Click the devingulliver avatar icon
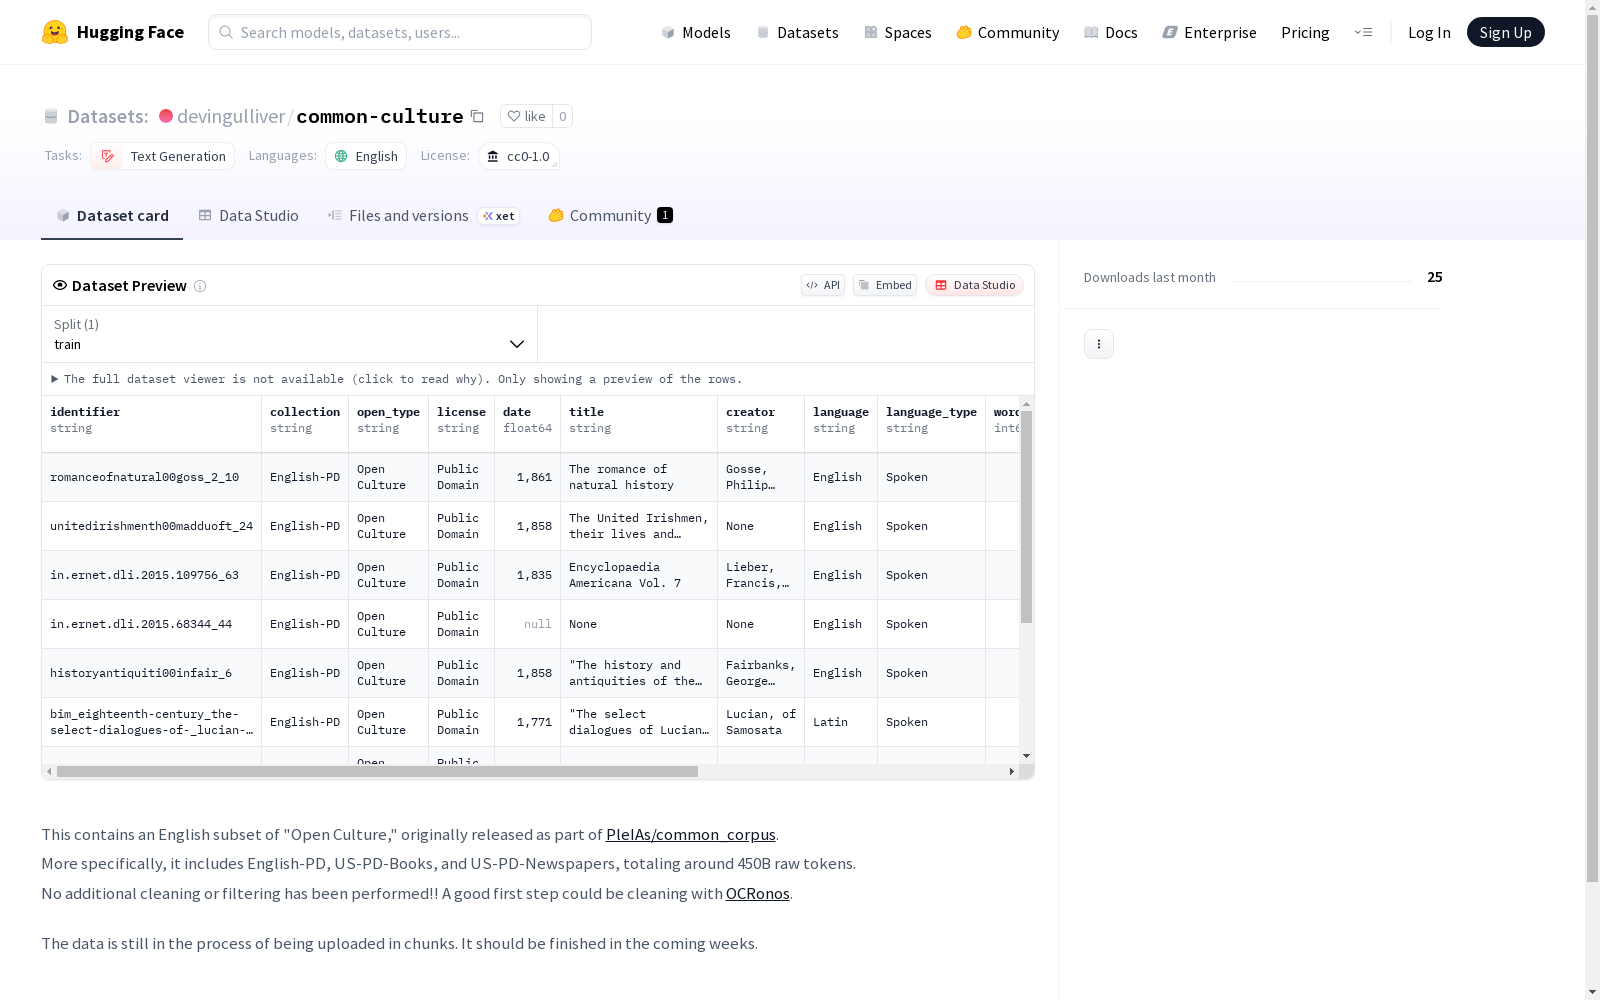Image resolution: width=1600 pixels, height=1000 pixels. coord(166,116)
